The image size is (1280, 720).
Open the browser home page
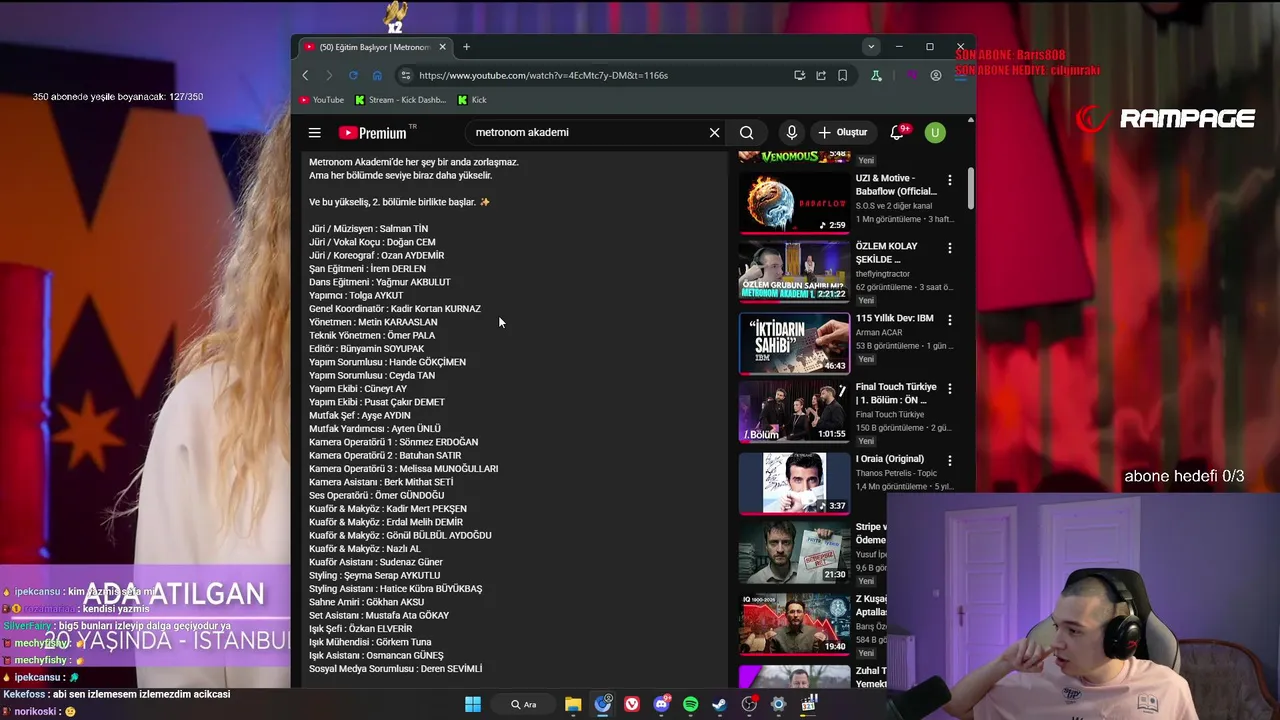click(x=377, y=75)
